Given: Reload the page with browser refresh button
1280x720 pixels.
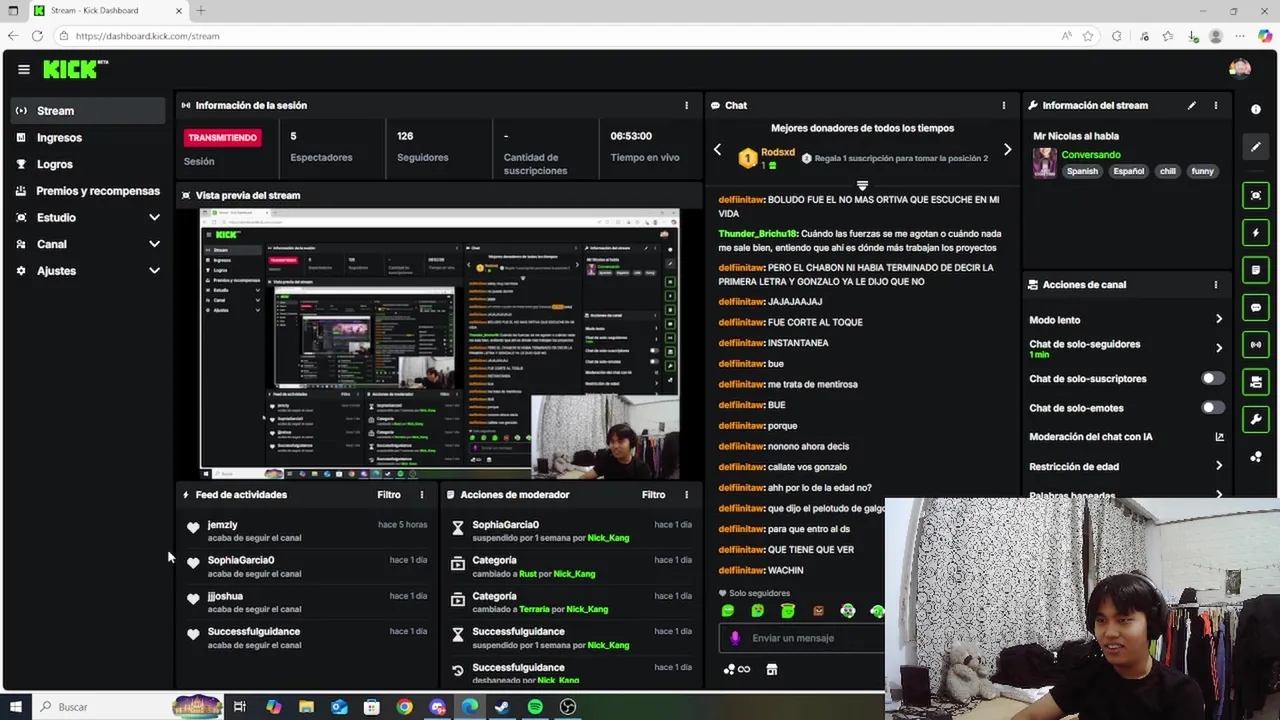Looking at the screenshot, I should (x=37, y=36).
